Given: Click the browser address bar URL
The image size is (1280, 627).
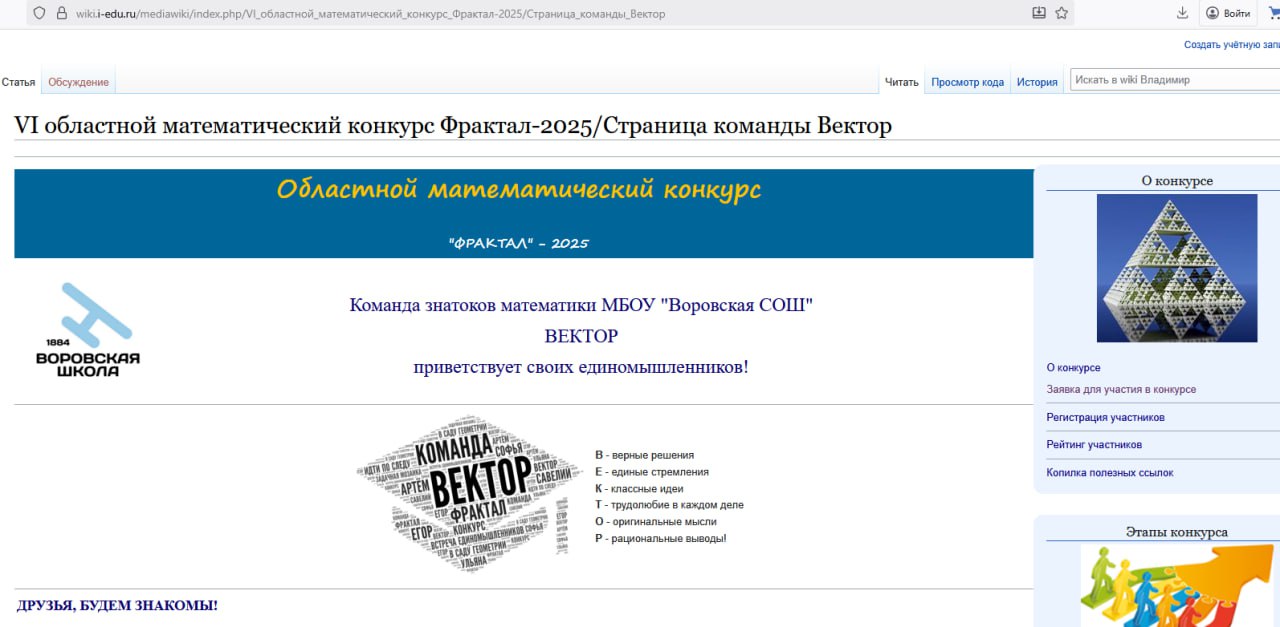Looking at the screenshot, I should (x=370, y=14).
